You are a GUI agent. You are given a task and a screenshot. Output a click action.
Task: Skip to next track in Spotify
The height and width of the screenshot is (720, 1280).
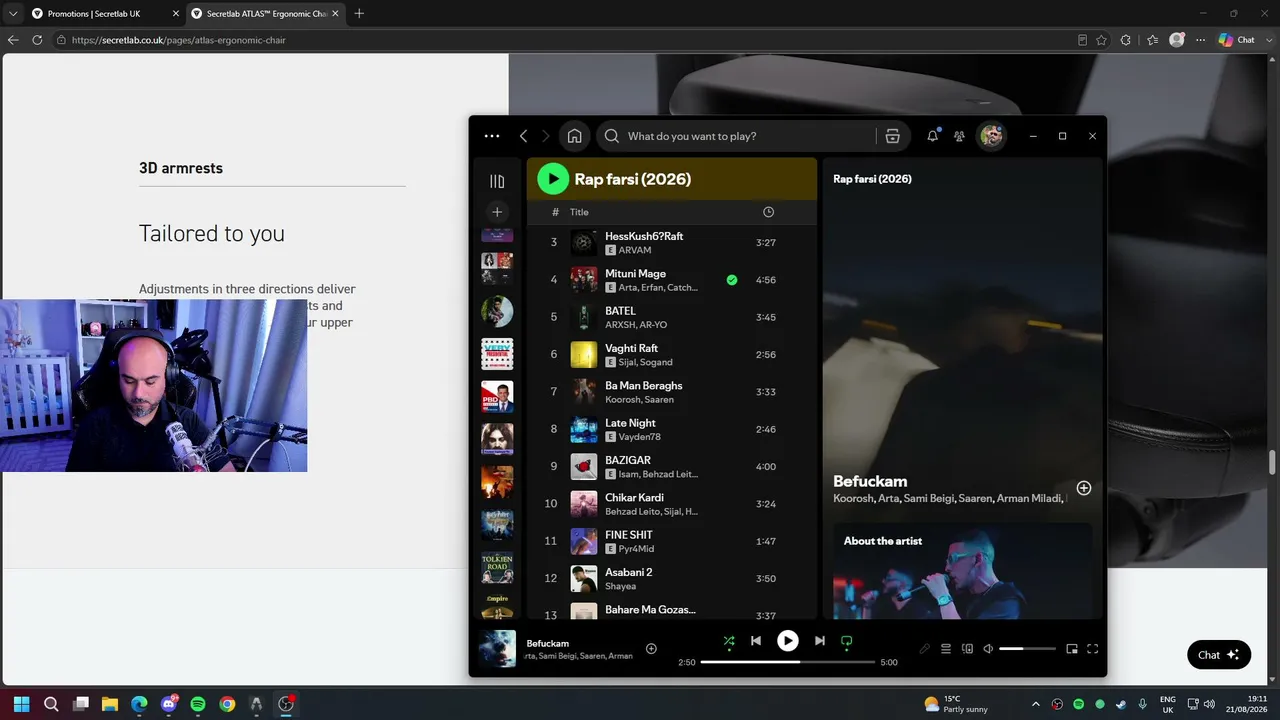pos(820,641)
